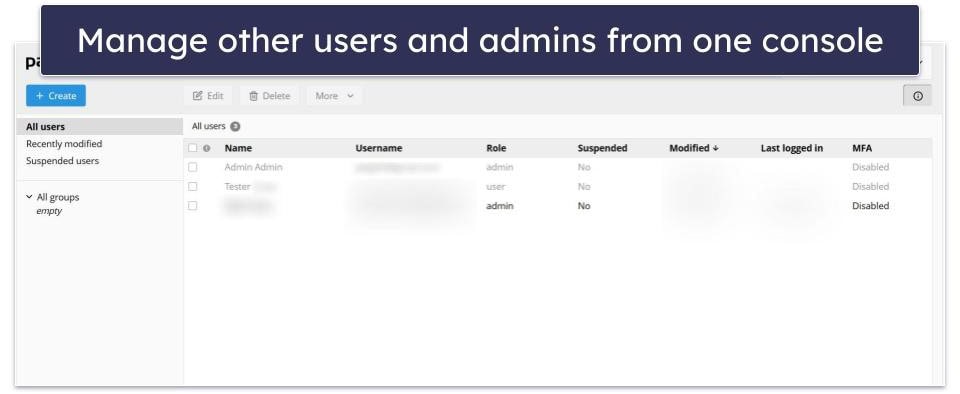Sort table by Role column
The image size is (960, 394).
pyautogui.click(x=496, y=148)
